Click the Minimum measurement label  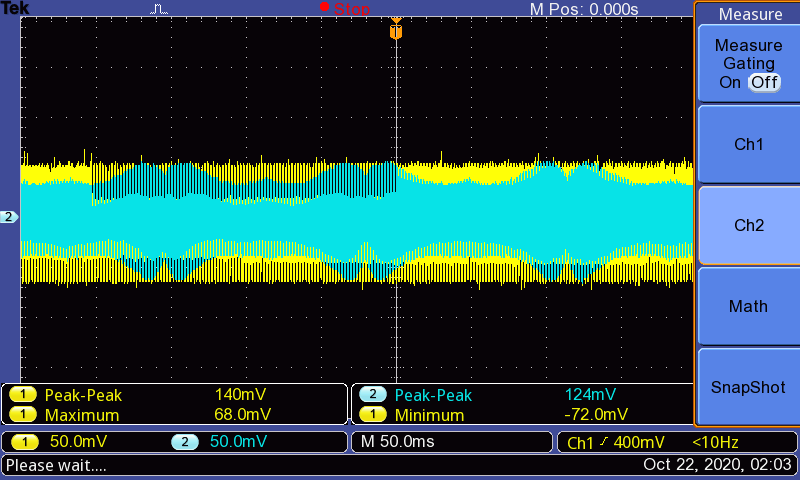tap(430, 415)
